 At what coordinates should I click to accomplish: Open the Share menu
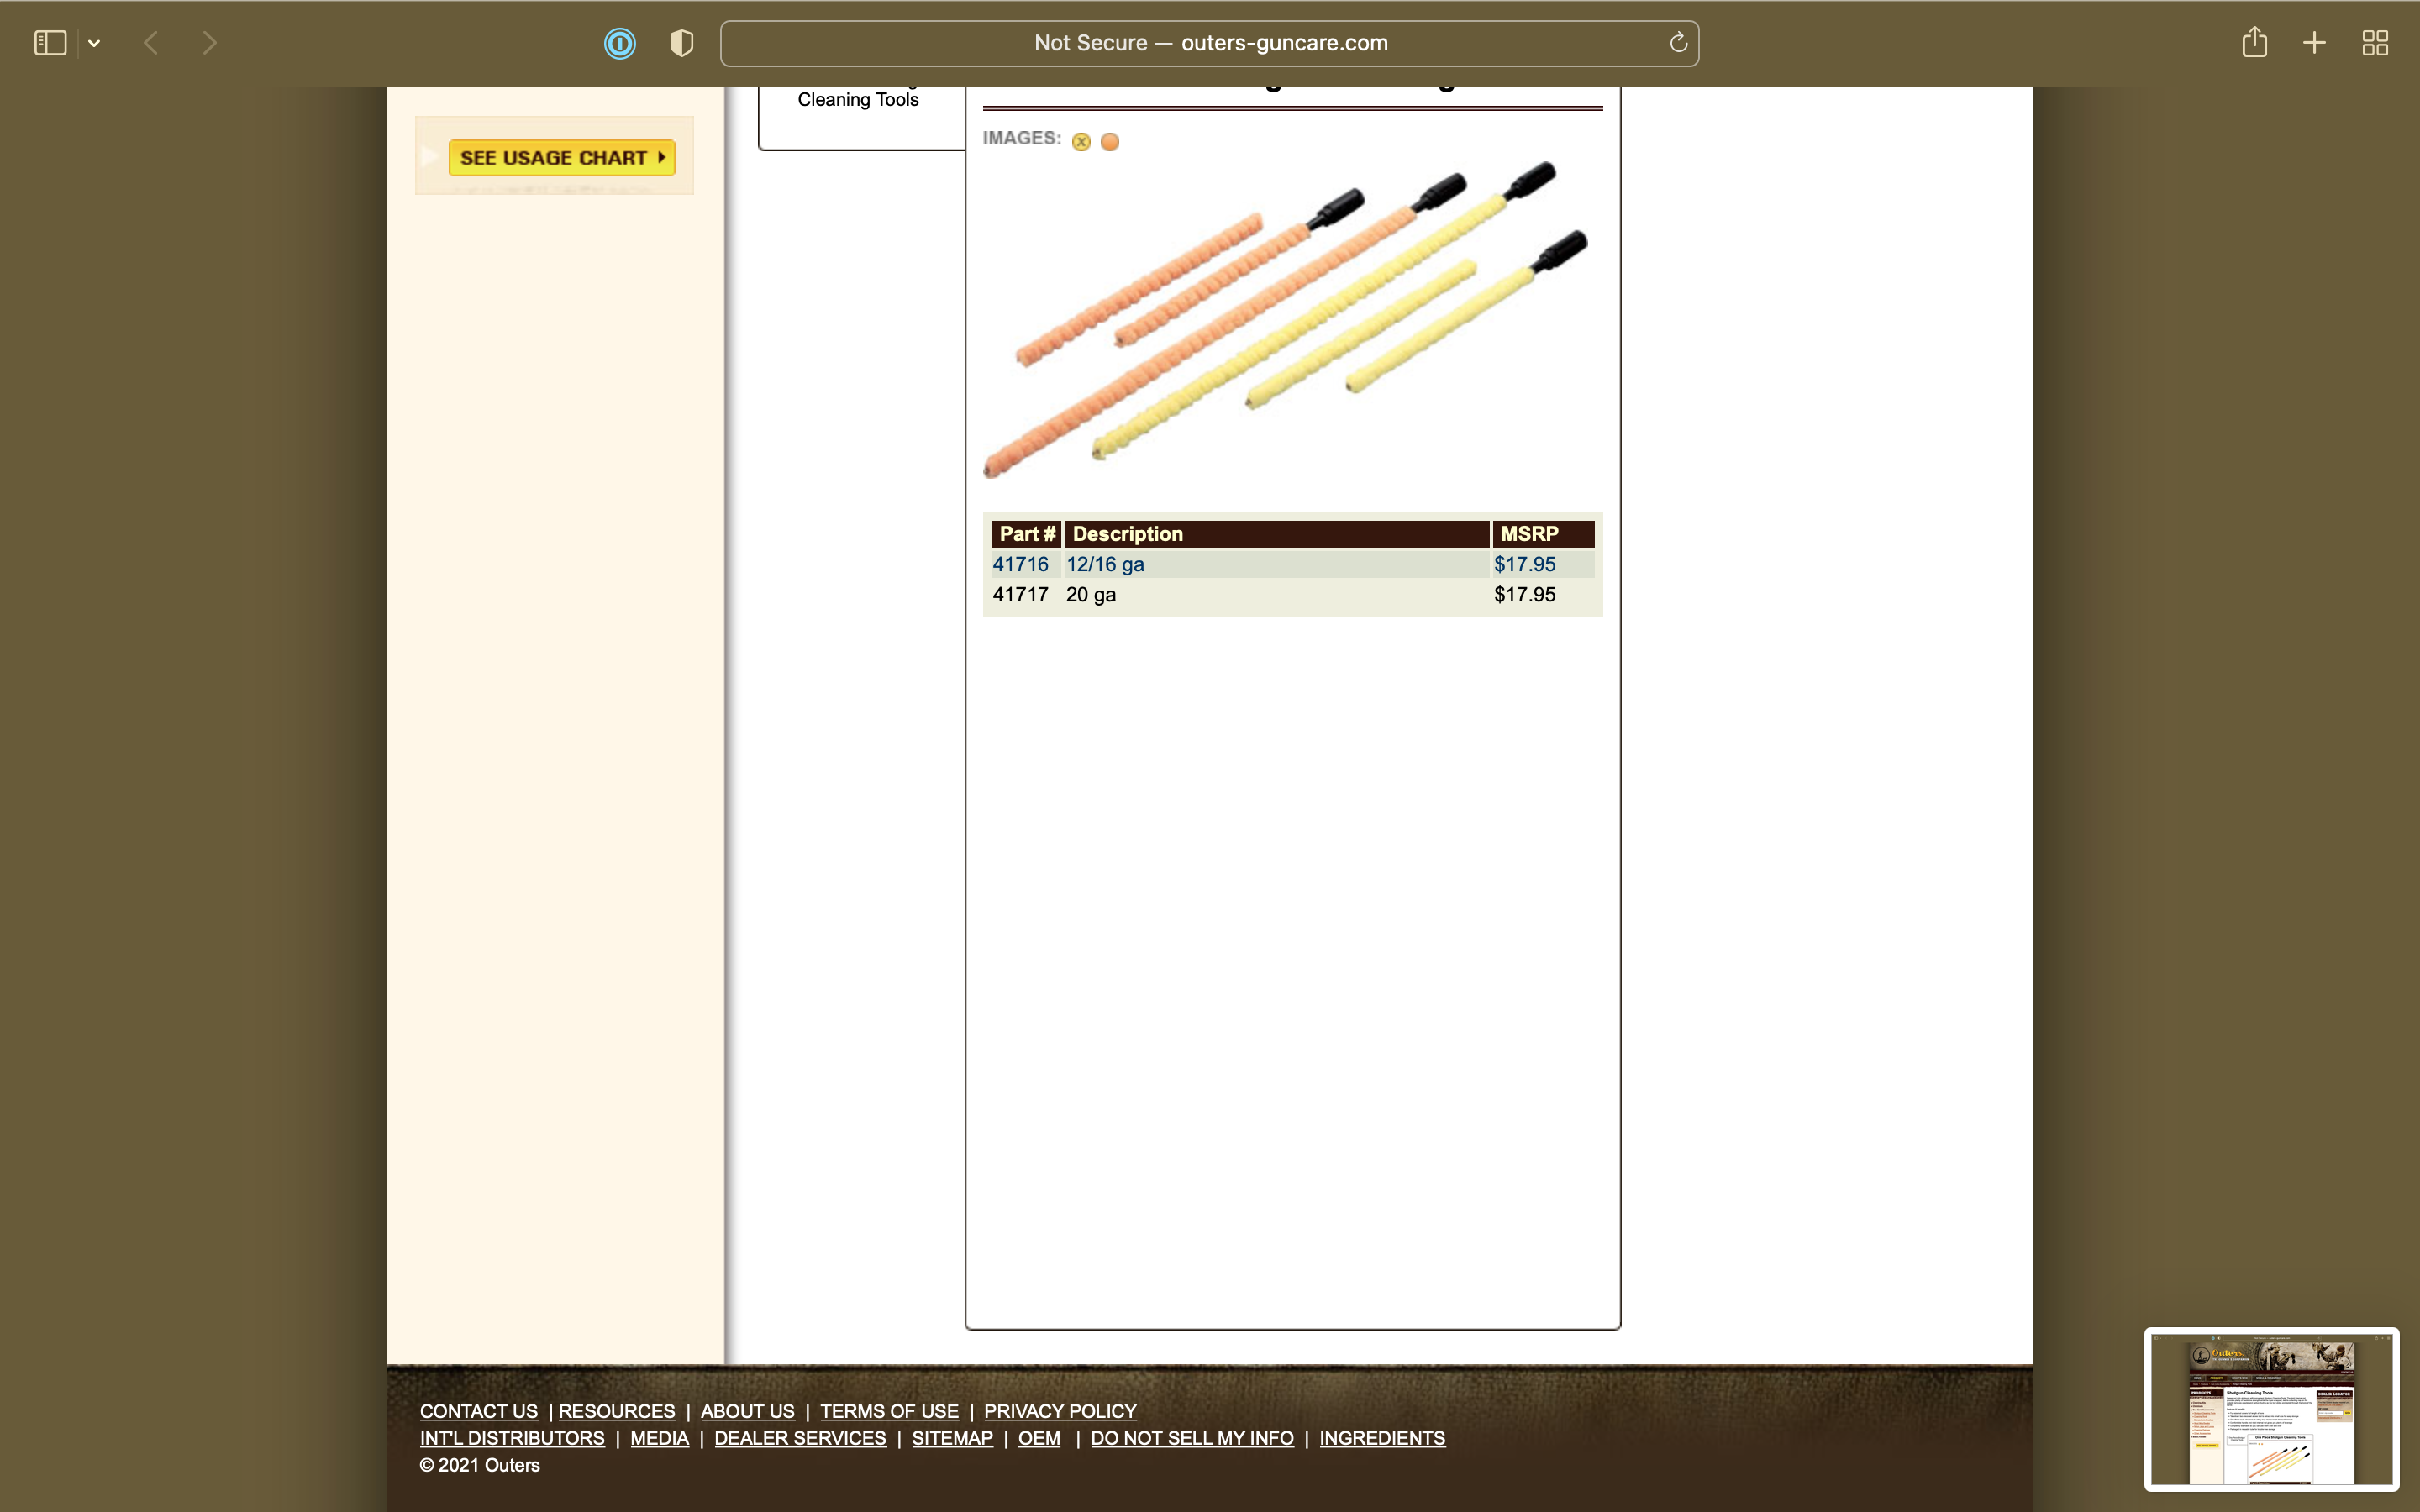(x=2254, y=42)
